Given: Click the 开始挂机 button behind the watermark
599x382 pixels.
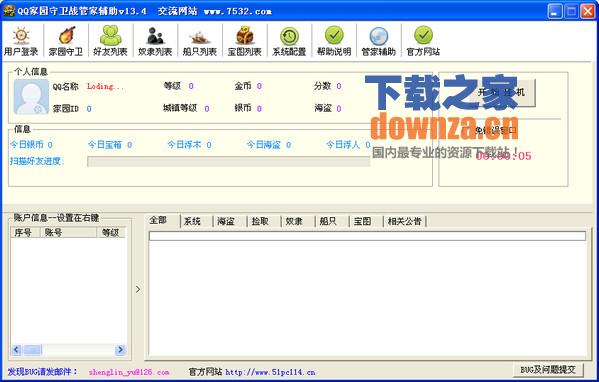Looking at the screenshot, I should click(501, 92).
